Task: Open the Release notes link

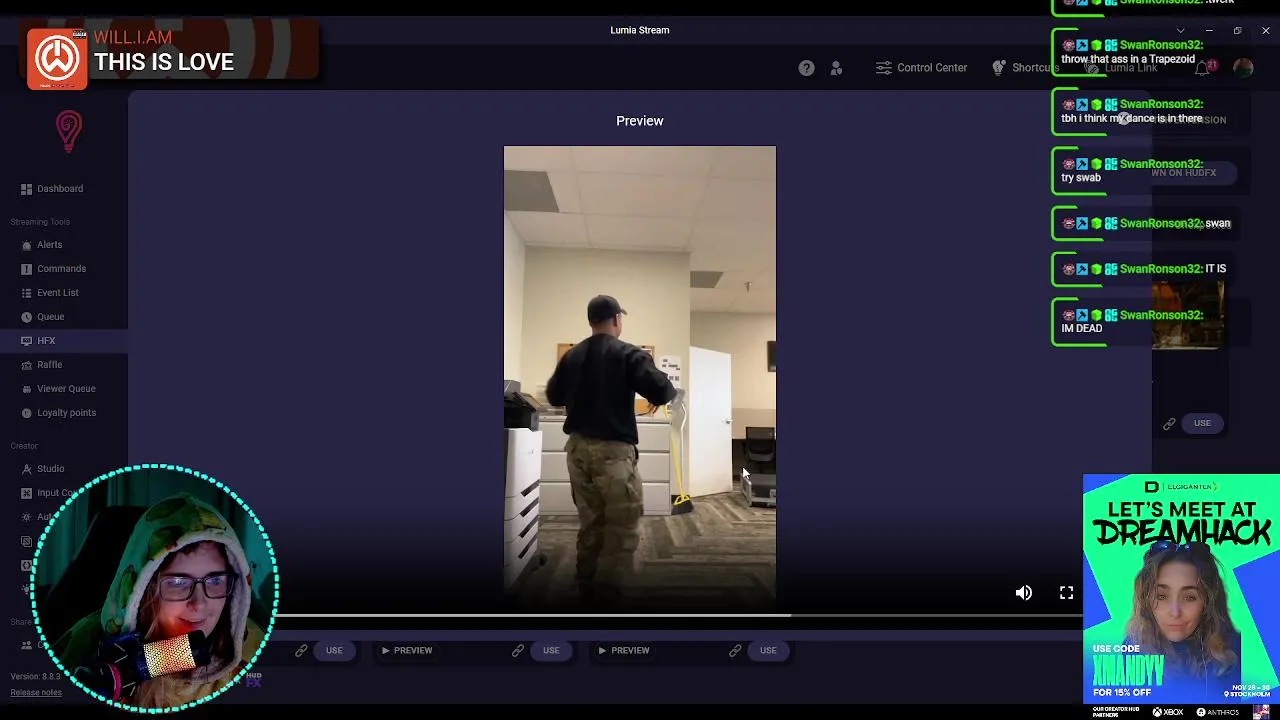Action: tap(36, 692)
